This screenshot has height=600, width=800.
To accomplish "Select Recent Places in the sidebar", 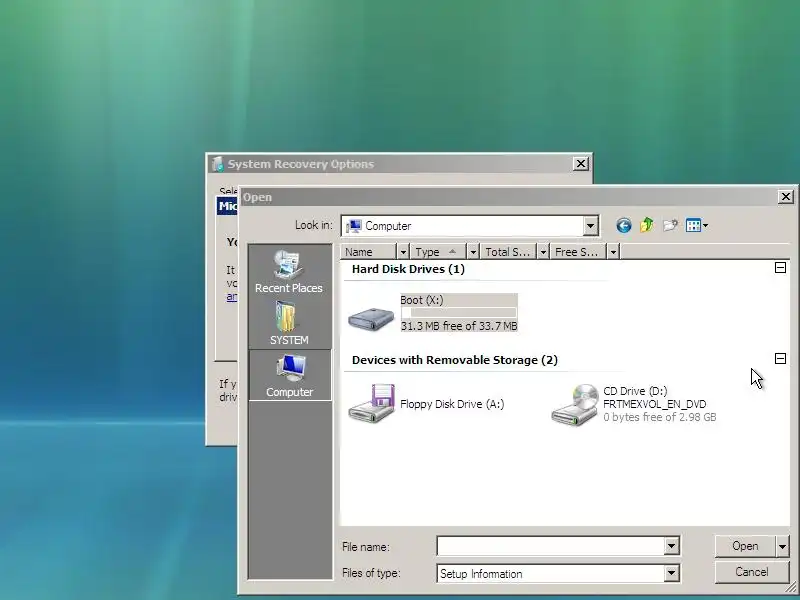I will point(289,271).
